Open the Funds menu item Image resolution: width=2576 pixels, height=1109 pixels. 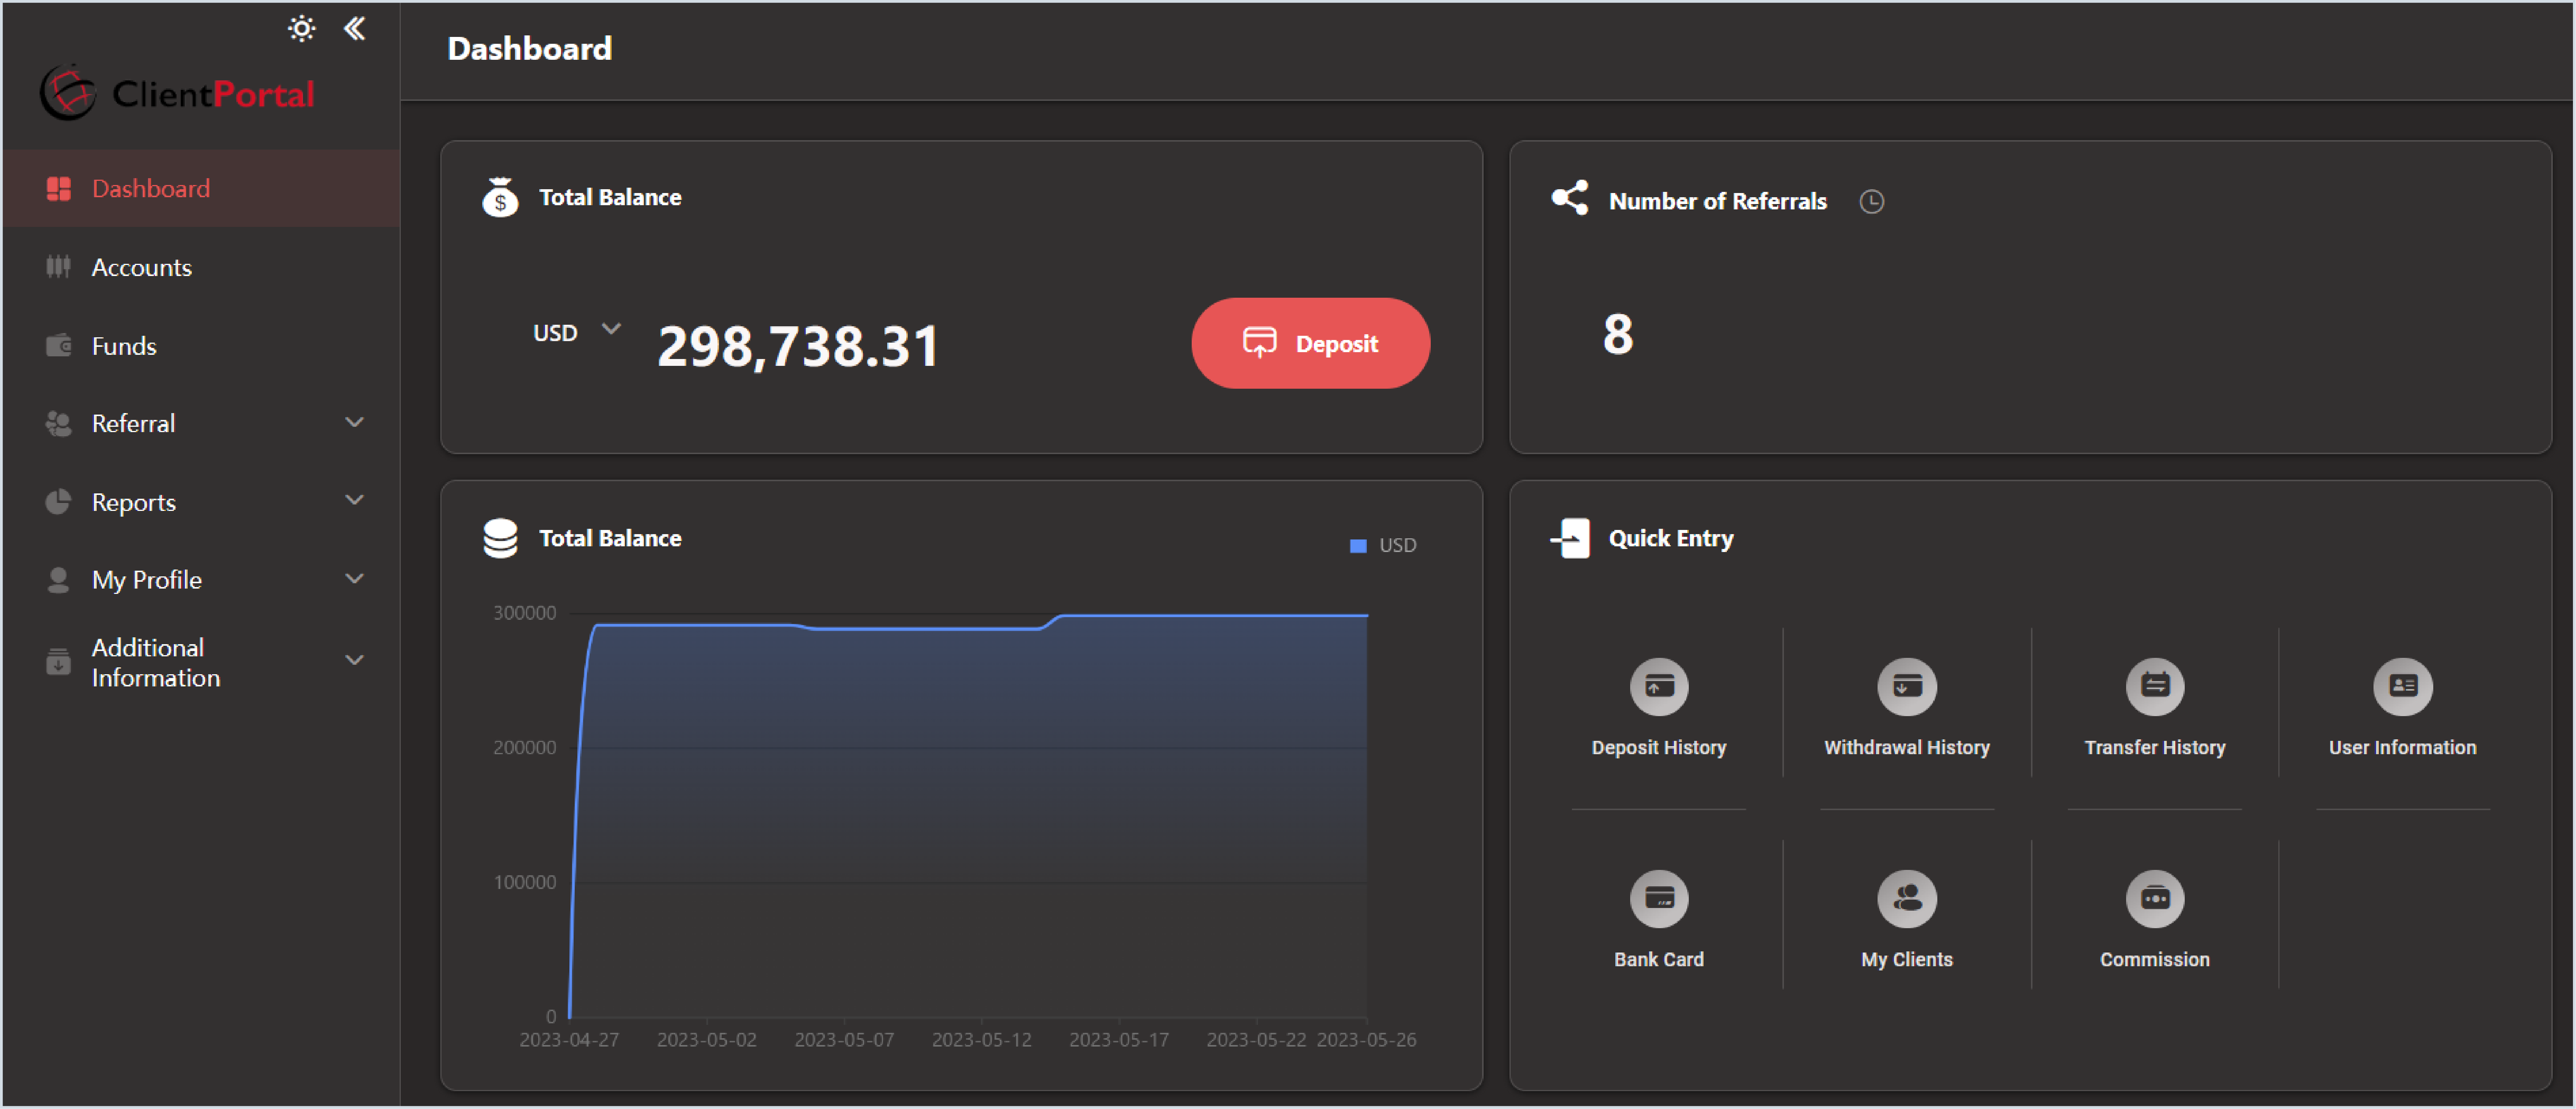124,346
